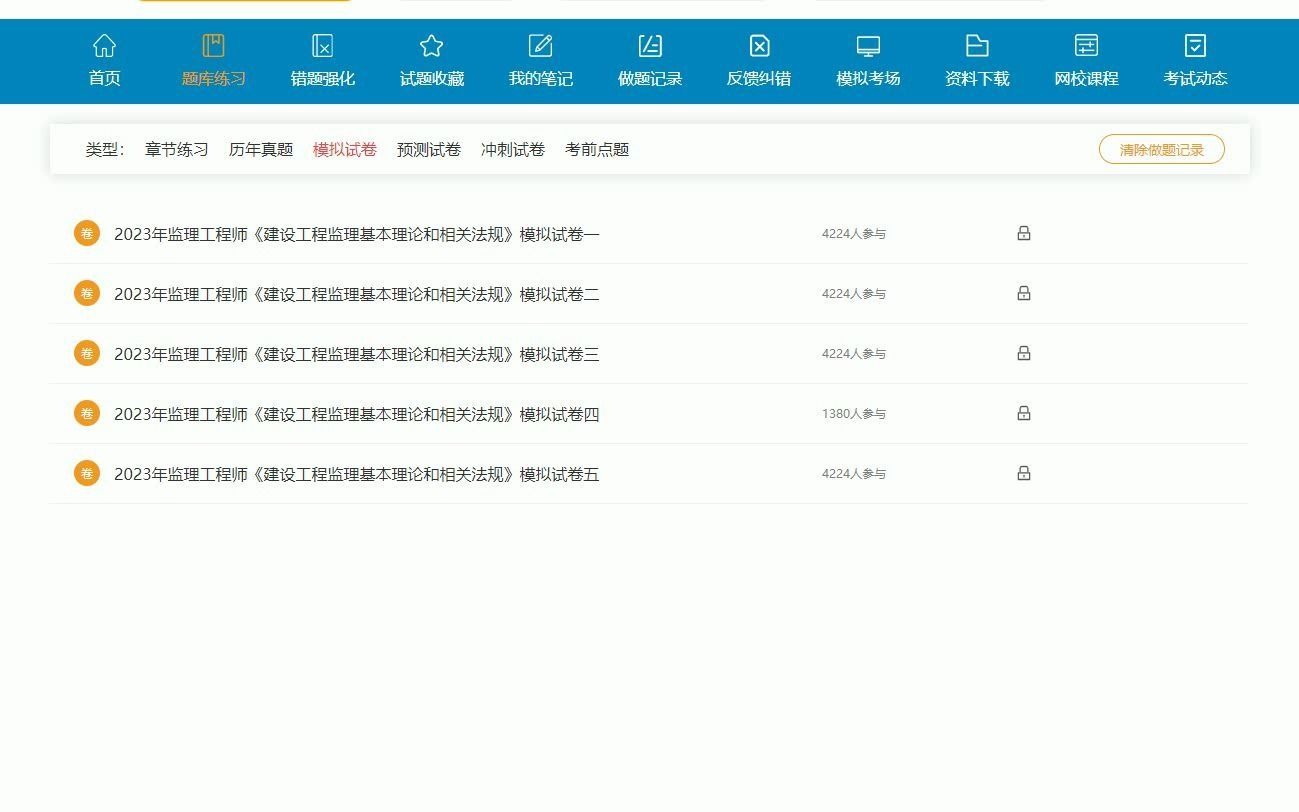Click the 网校课程 icon
Viewport: 1299px width, 812px height.
tap(1086, 46)
